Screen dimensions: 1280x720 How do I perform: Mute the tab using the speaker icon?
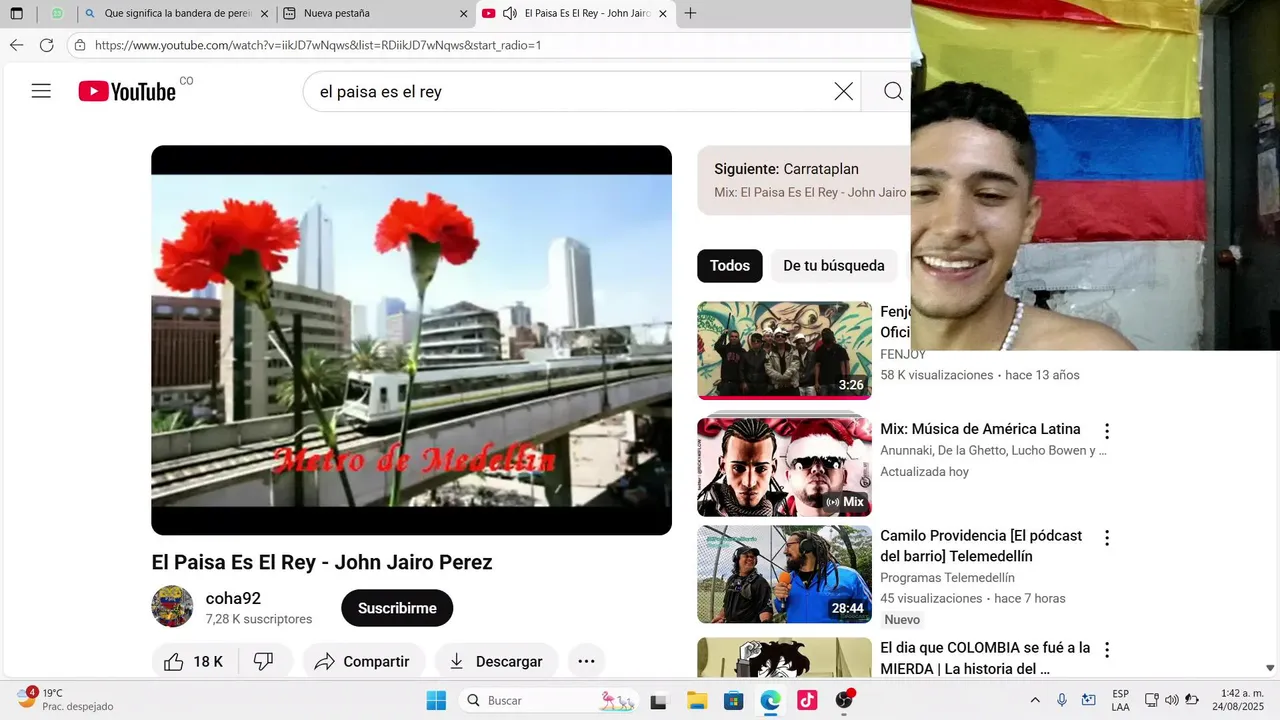click(x=510, y=13)
